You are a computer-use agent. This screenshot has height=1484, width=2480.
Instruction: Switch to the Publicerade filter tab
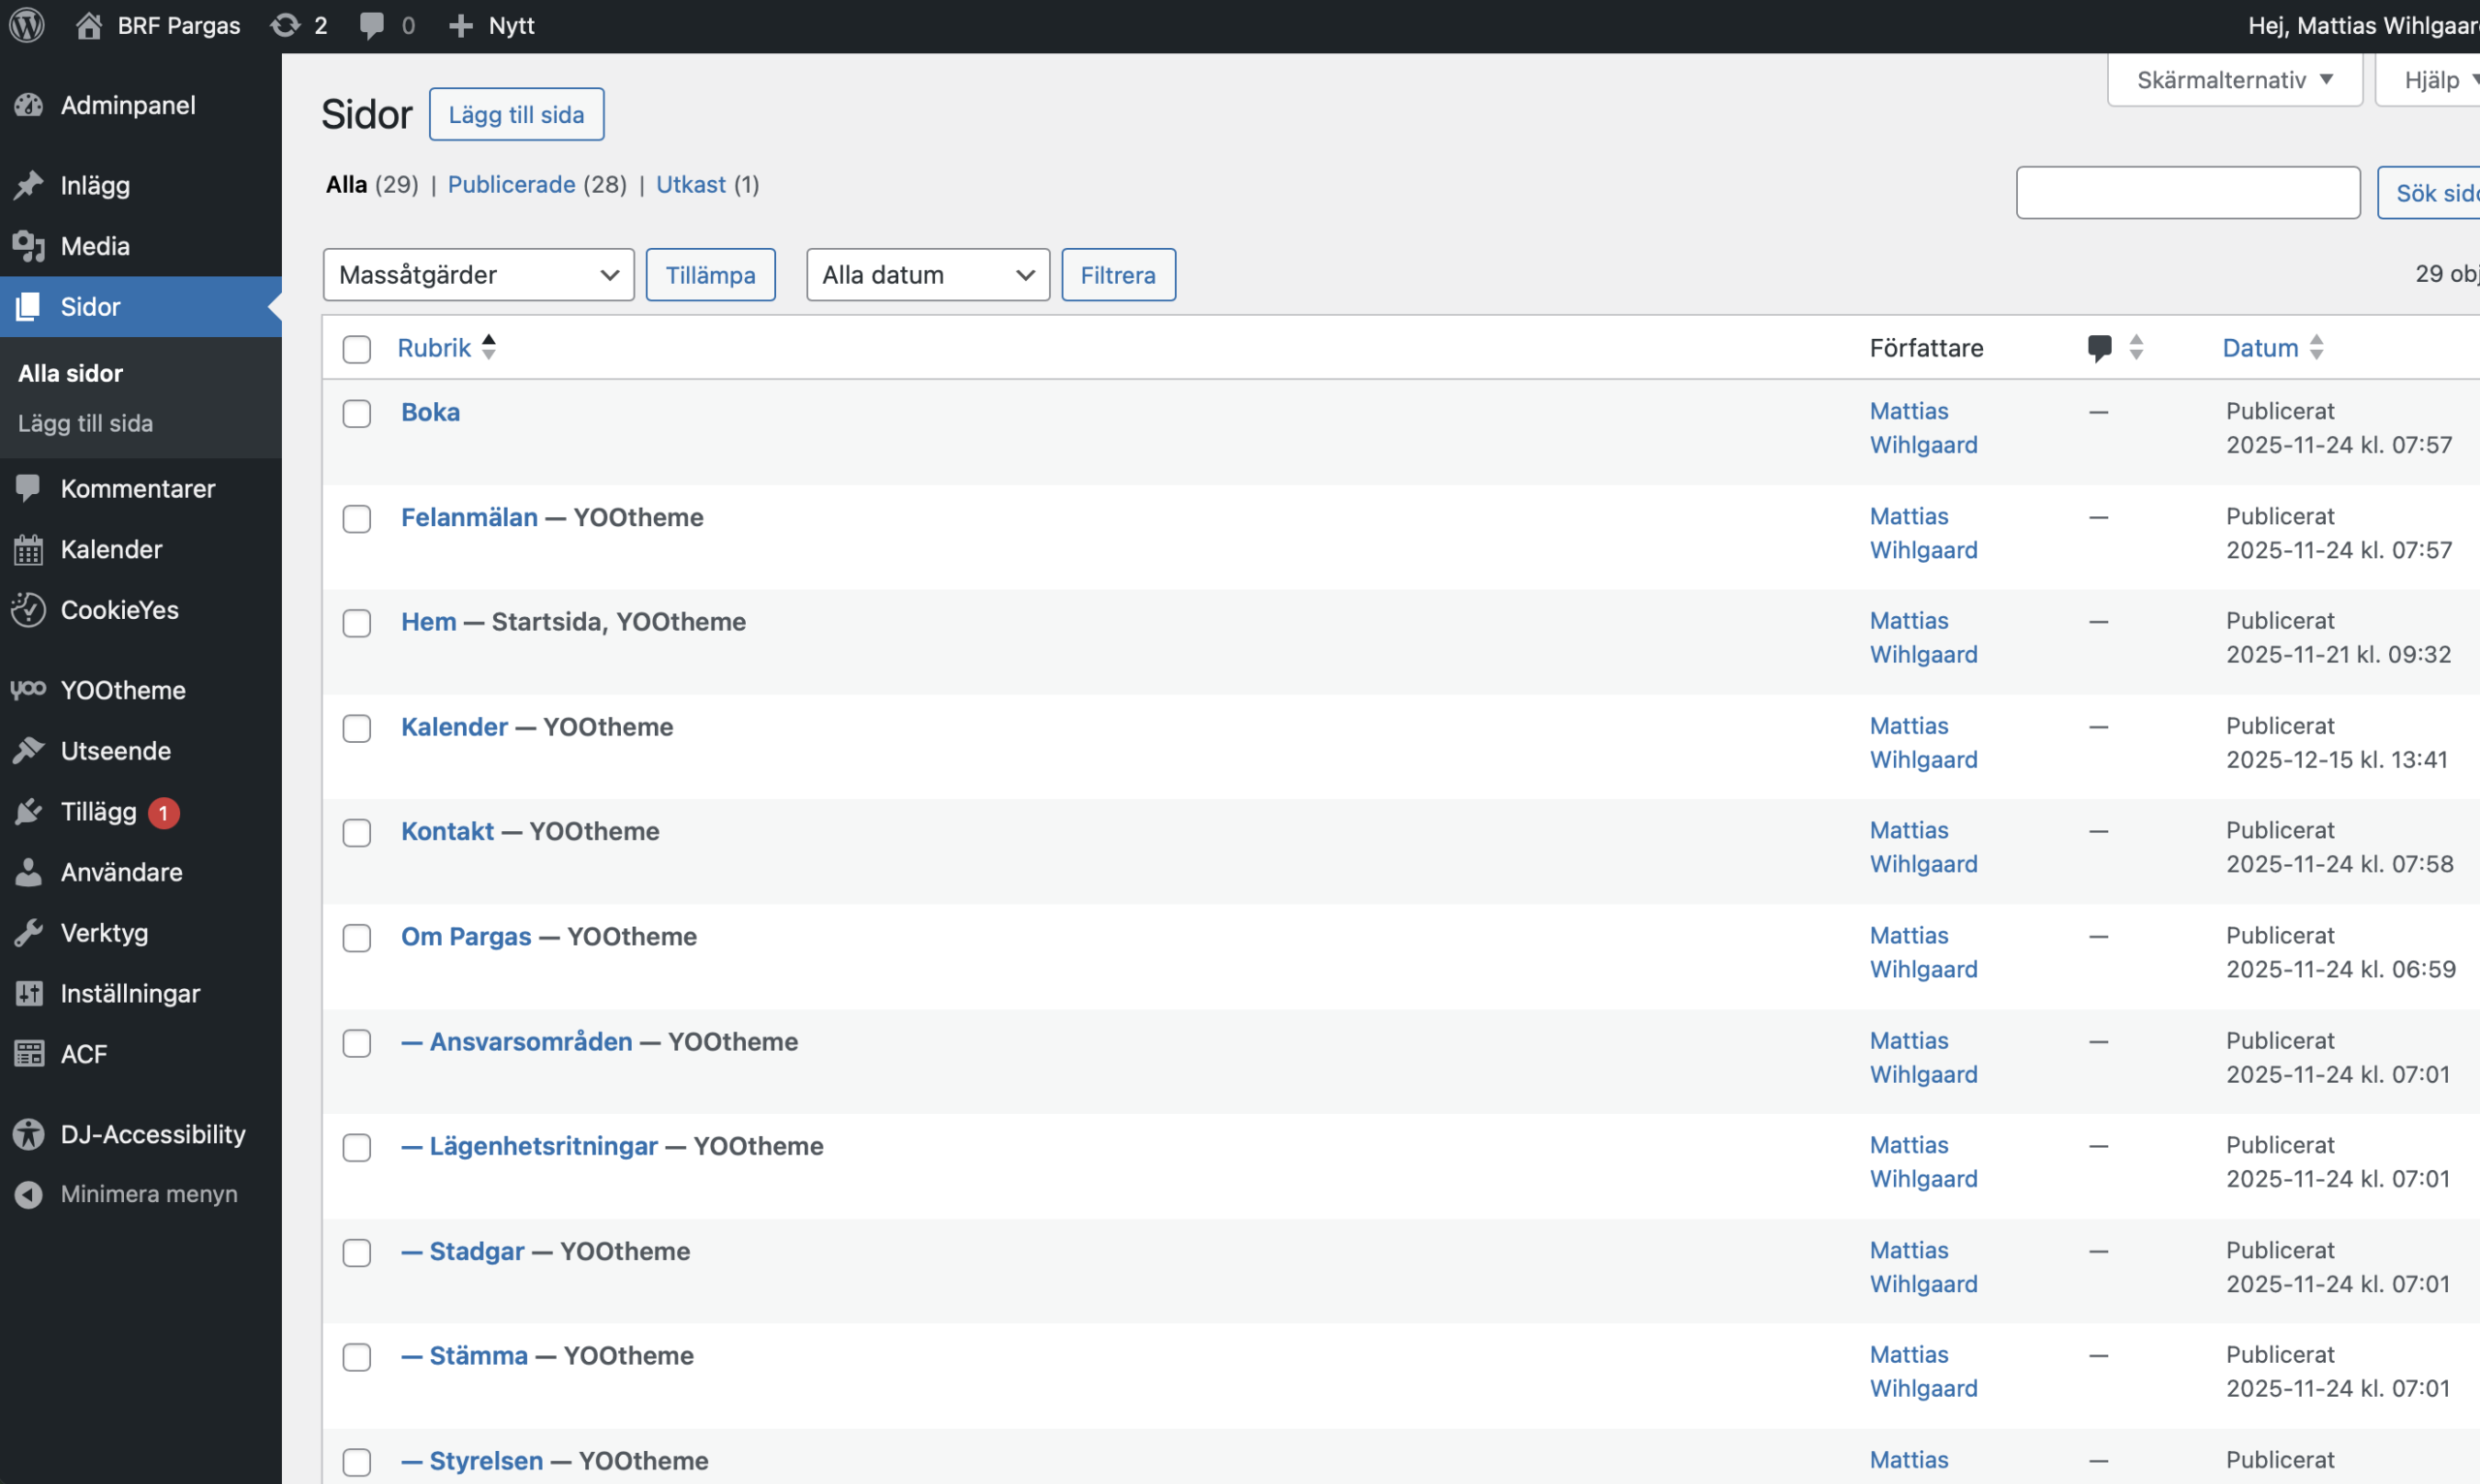tap(511, 185)
